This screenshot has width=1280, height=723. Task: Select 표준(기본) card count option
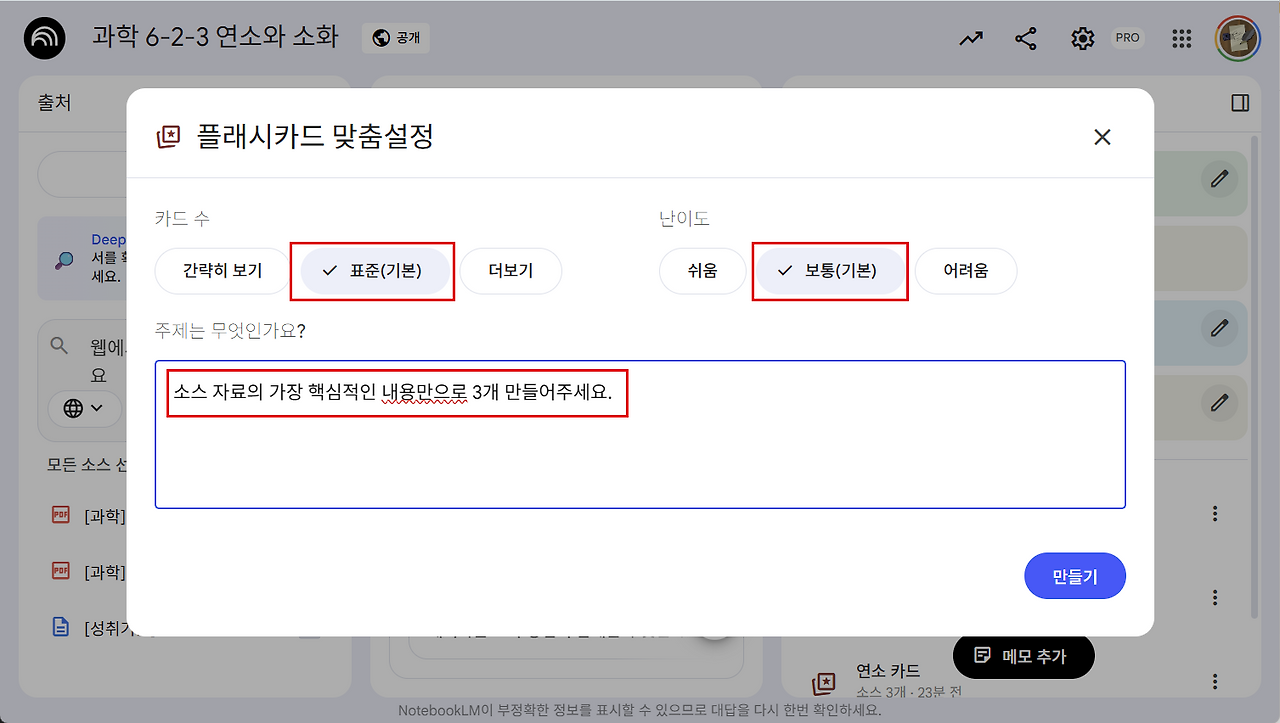[x=374, y=270]
